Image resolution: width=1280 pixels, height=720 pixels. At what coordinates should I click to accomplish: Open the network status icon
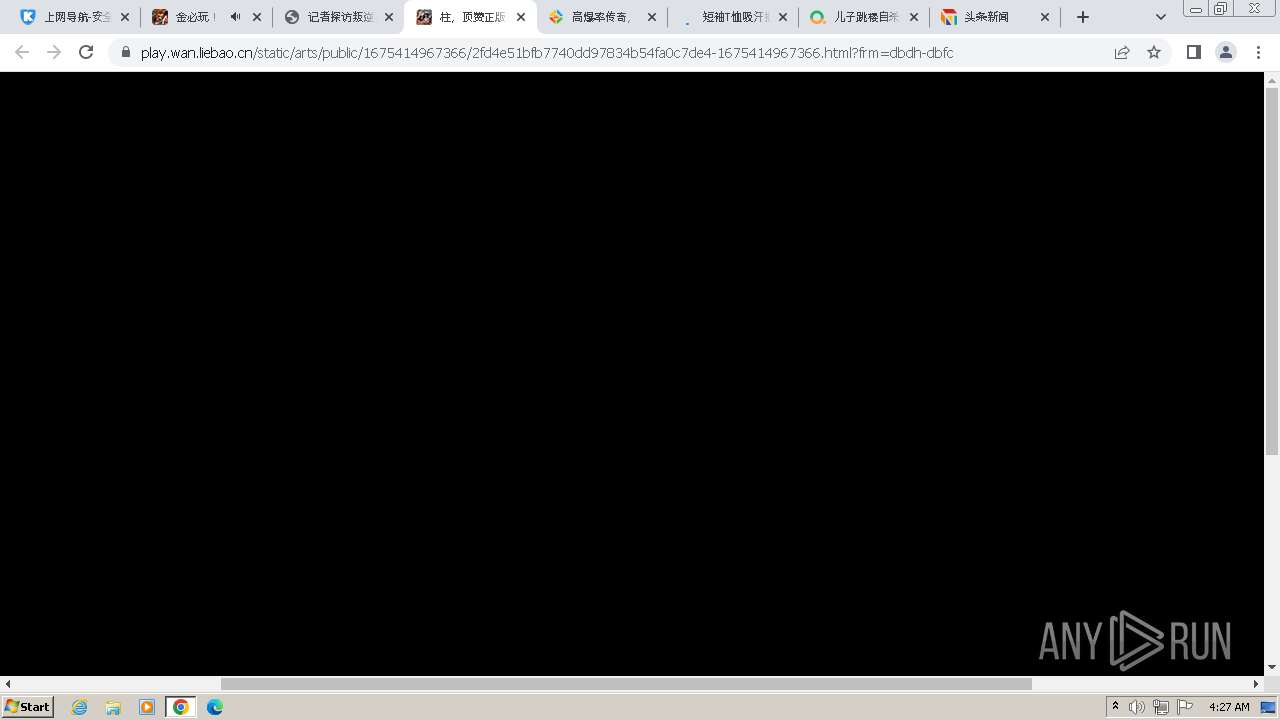[1161, 707]
